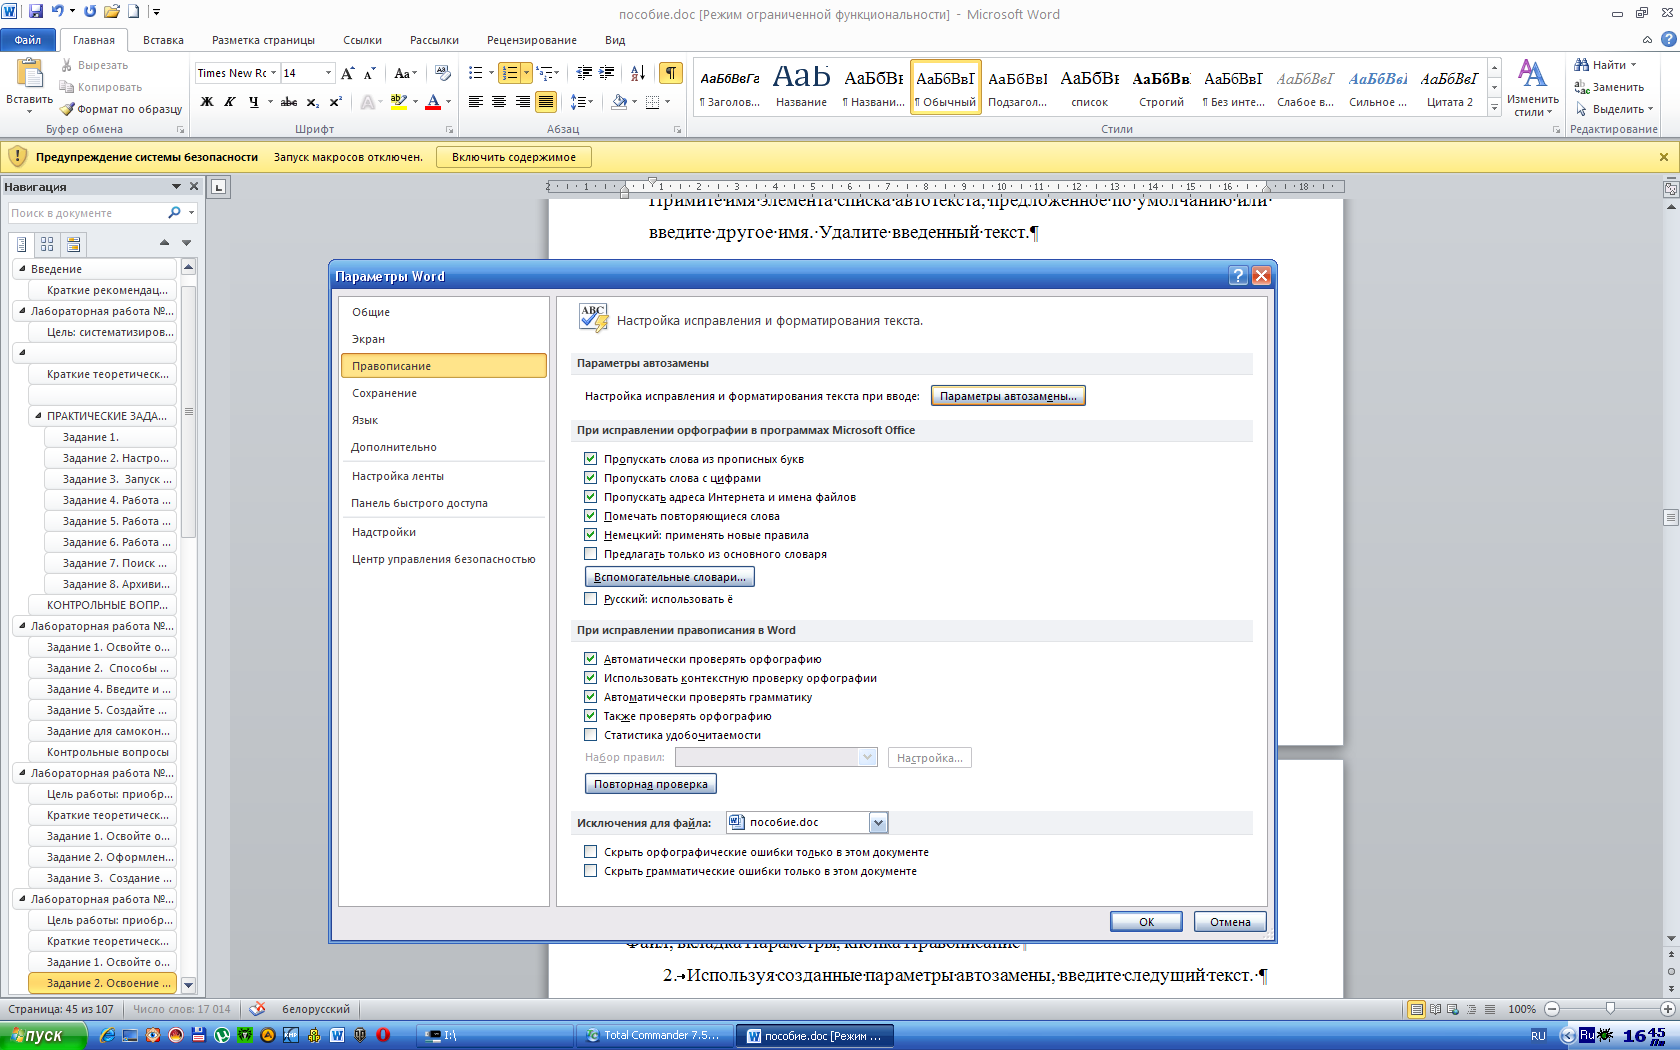Expand the styles gallery more button
Screen dimensions: 1680x1050
pyautogui.click(x=1494, y=108)
